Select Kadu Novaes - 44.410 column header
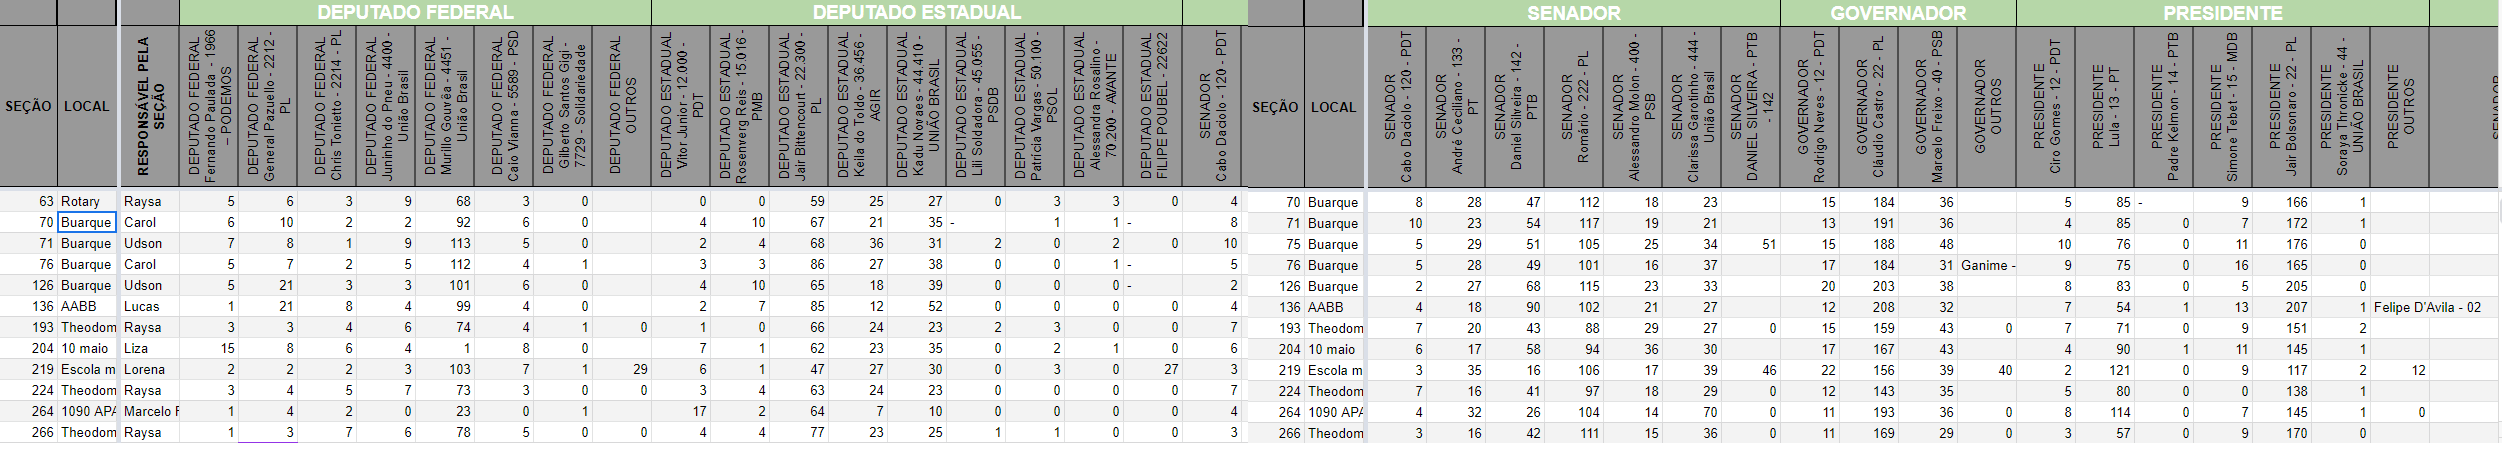Screen dimensions: 2508x452 coord(917,106)
